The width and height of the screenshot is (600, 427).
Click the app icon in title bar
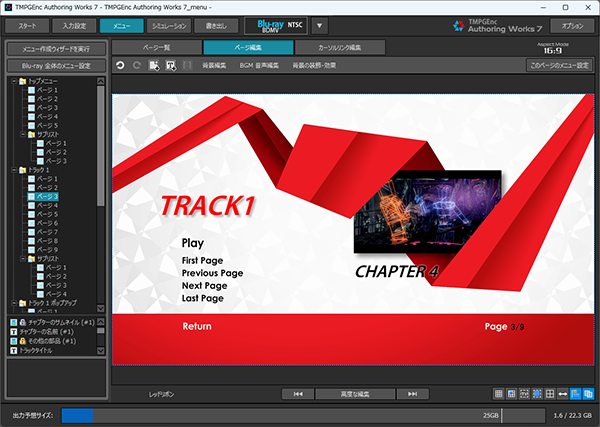pos(8,7)
